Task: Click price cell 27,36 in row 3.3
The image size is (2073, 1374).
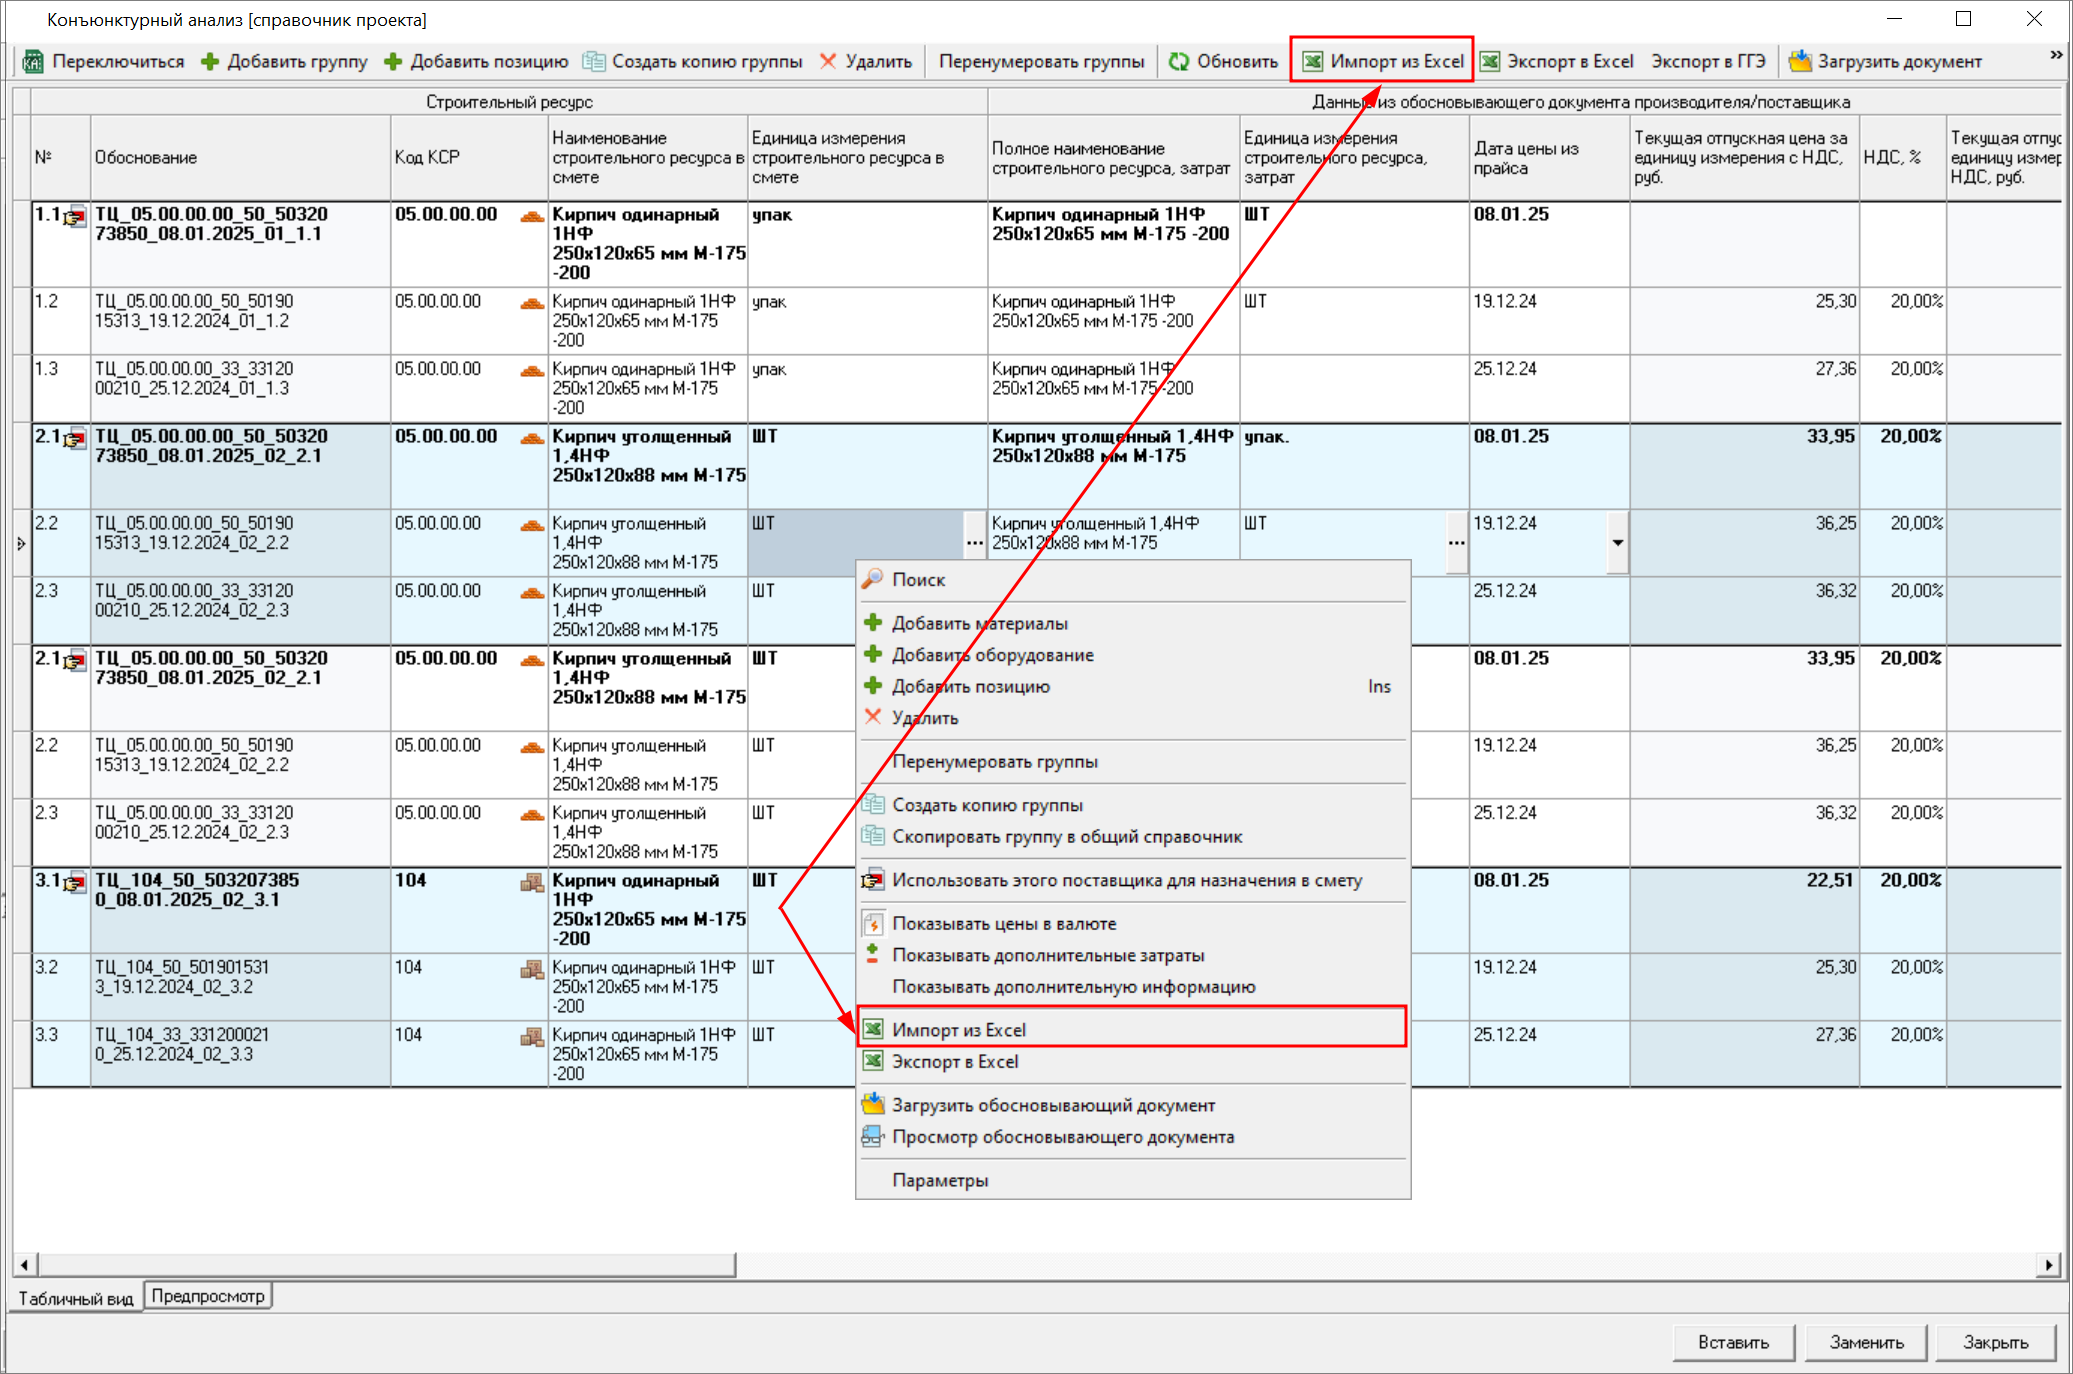Action: [x=1744, y=1053]
